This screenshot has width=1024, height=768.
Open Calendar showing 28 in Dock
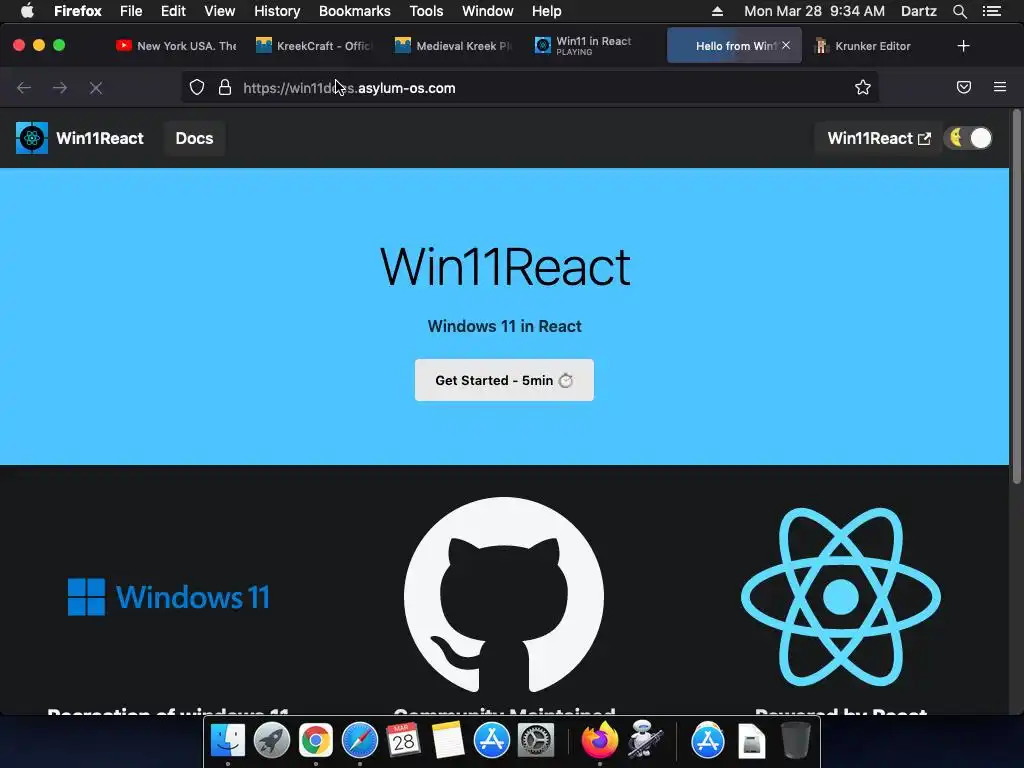click(x=403, y=740)
